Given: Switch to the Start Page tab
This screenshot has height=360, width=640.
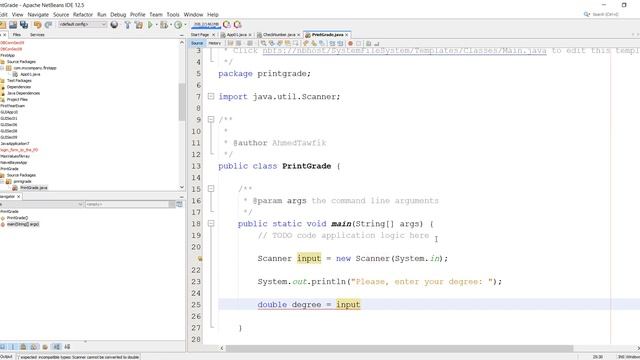Looking at the screenshot, I should tap(200, 35).
